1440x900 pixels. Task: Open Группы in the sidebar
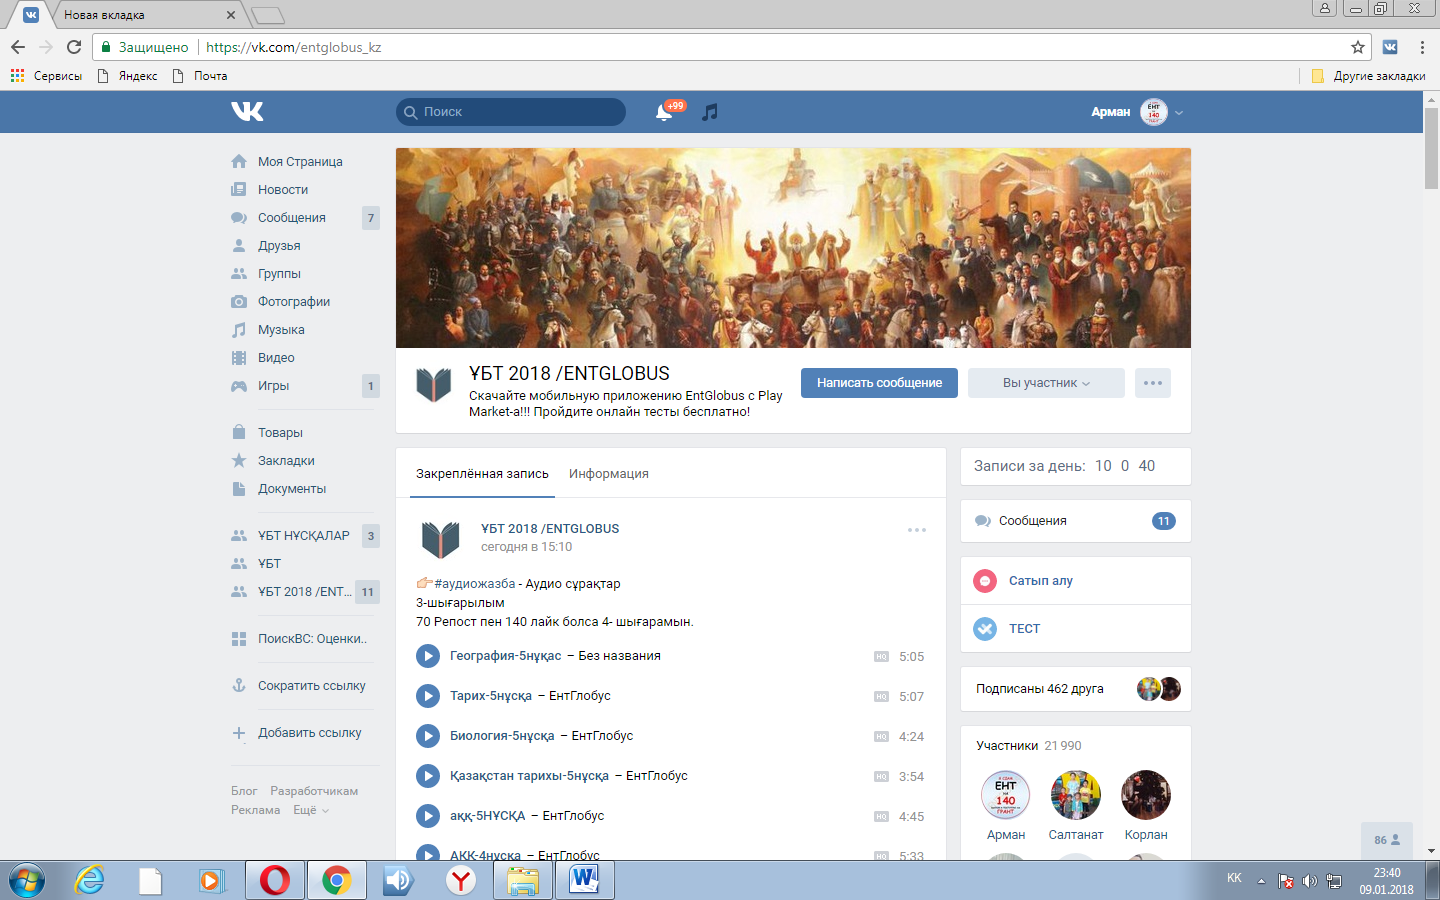coord(279,274)
